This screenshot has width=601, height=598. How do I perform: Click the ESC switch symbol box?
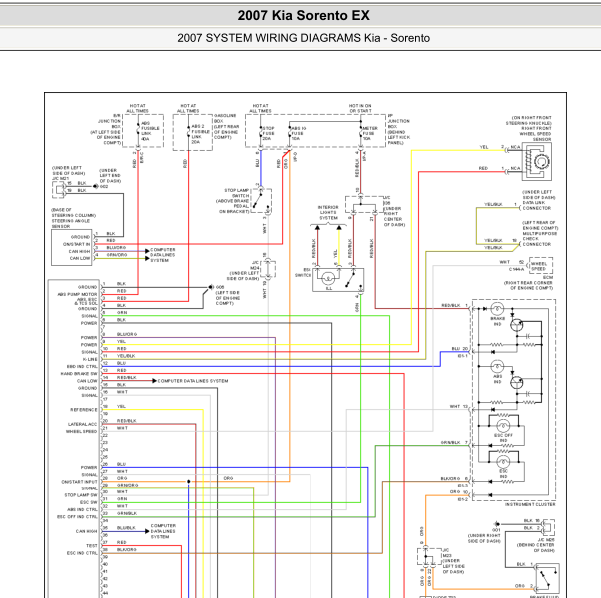pos(338,279)
